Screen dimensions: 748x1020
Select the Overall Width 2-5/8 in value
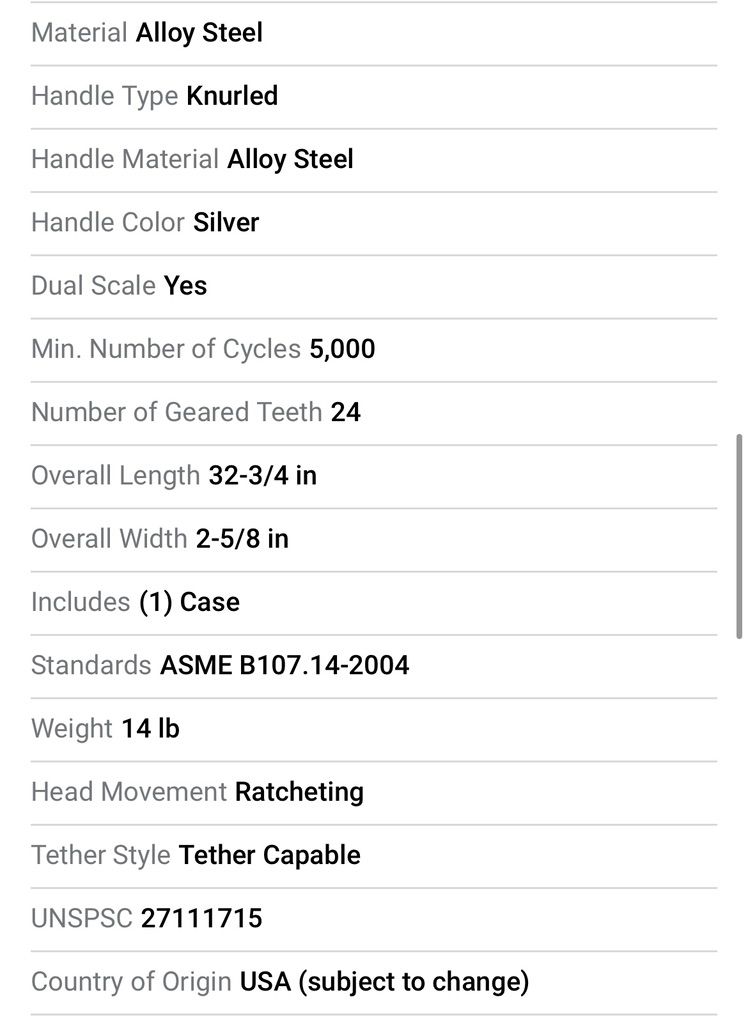click(242, 539)
